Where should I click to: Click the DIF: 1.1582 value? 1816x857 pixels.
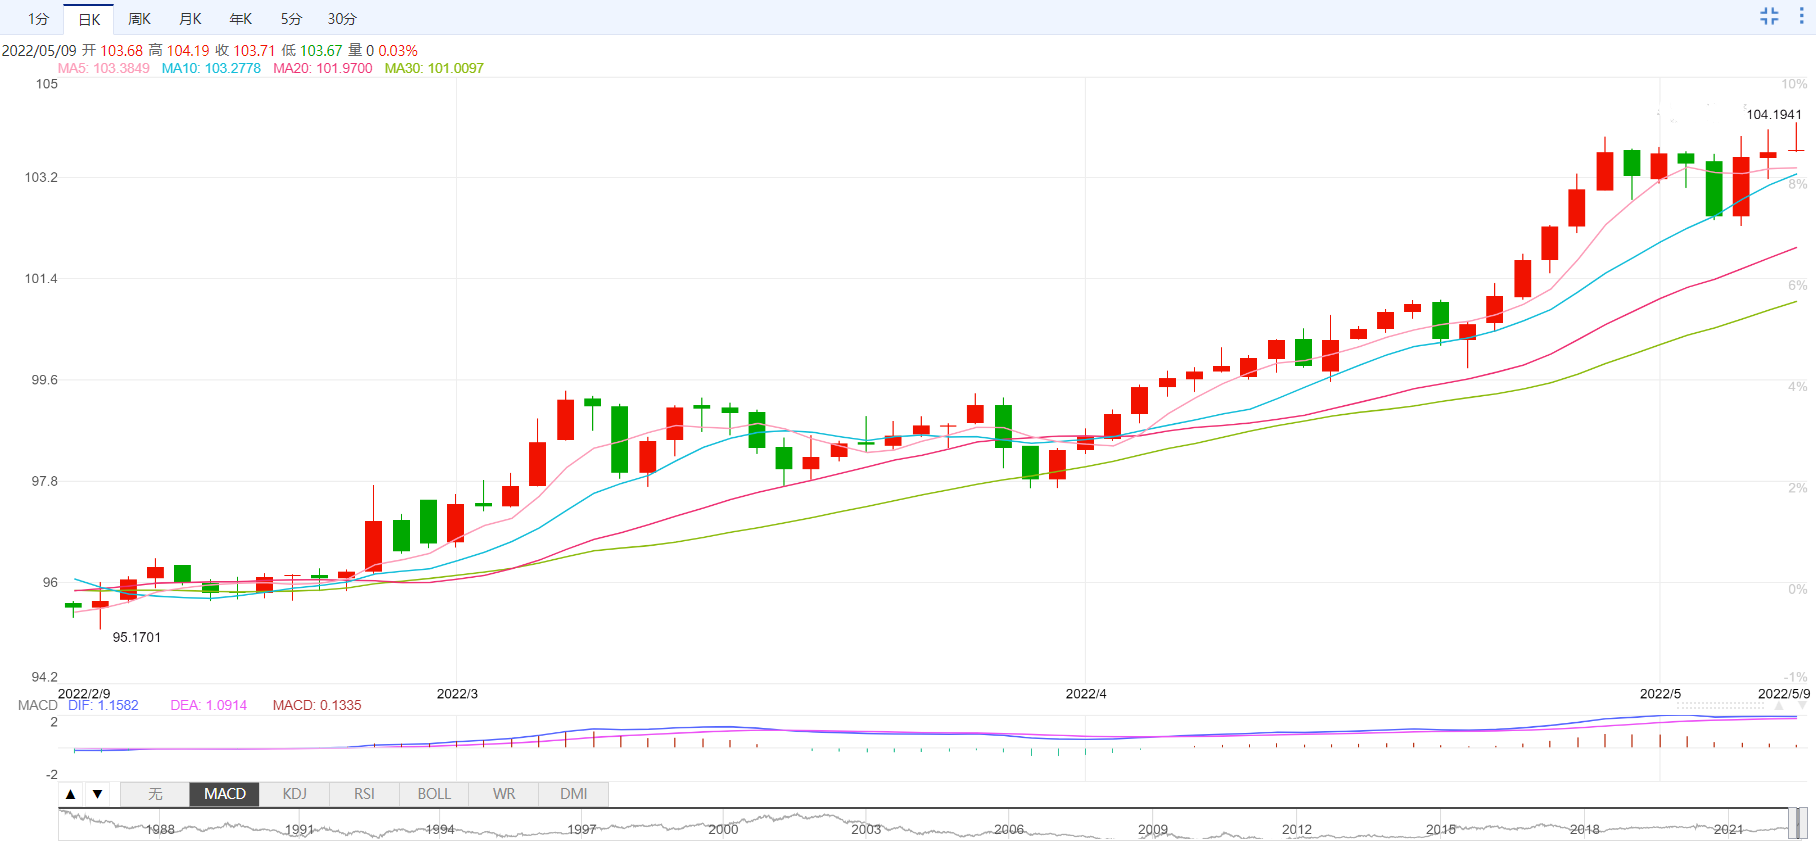click(103, 705)
